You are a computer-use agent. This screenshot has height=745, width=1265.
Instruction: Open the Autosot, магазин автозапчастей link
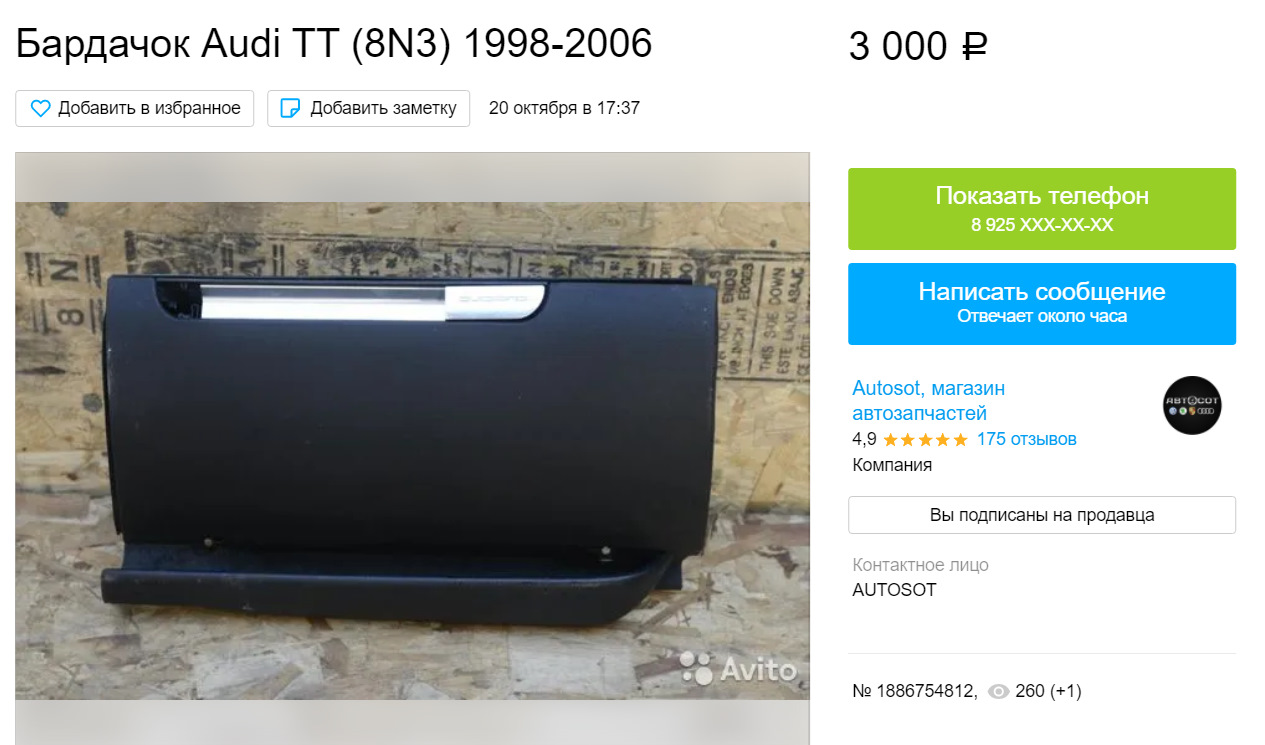click(929, 400)
